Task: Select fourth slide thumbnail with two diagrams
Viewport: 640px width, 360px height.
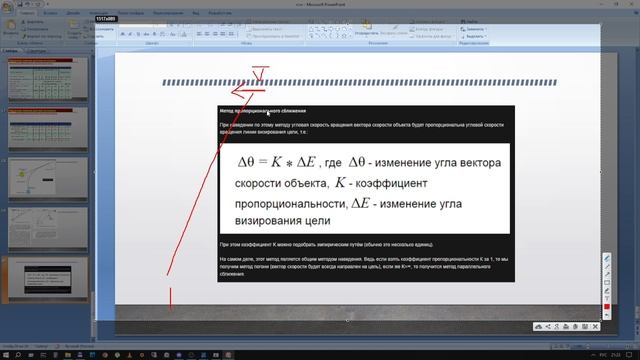Action: click(48, 229)
